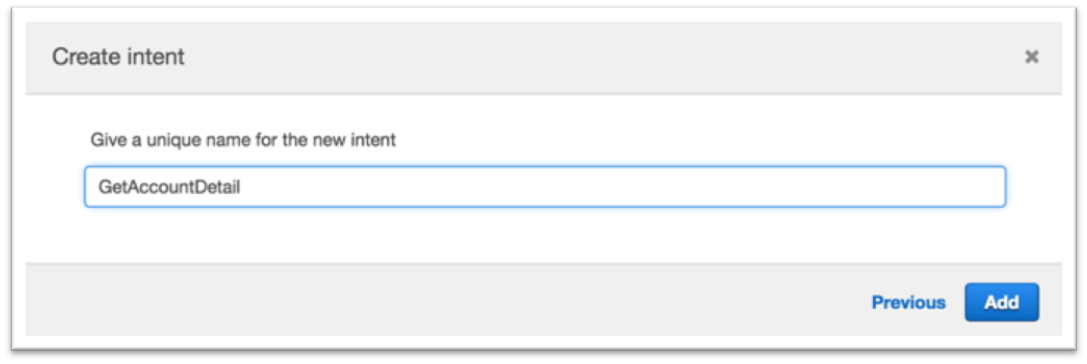This screenshot has width=1087, height=364.
Task: Place cursor after GetAccountDetail in the textbox
Action: point(242,187)
